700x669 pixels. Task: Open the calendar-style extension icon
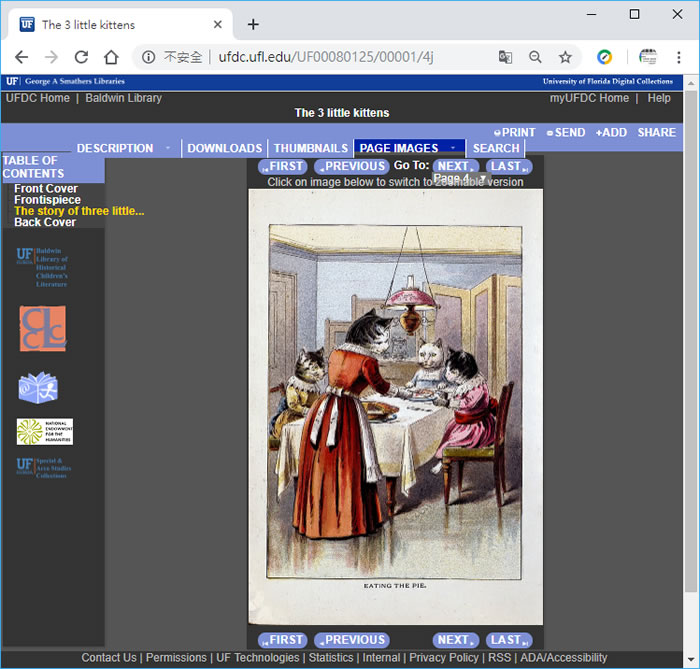point(647,57)
